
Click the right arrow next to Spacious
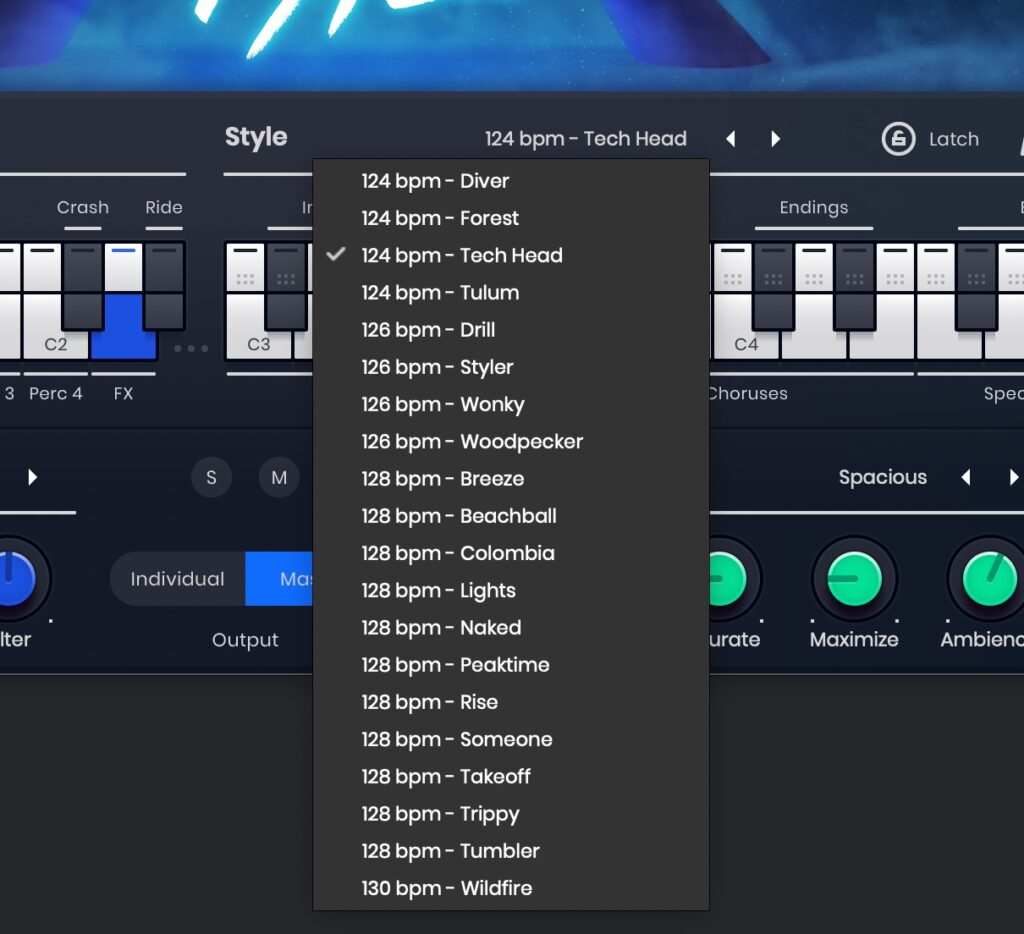click(1014, 477)
